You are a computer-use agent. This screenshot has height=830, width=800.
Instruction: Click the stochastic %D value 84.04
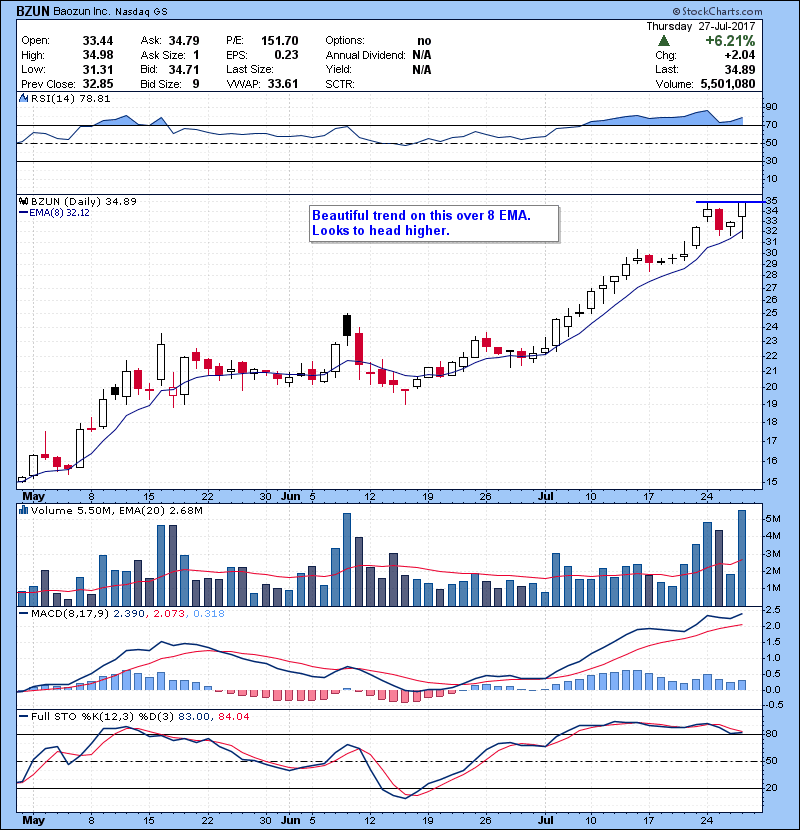click(x=233, y=717)
